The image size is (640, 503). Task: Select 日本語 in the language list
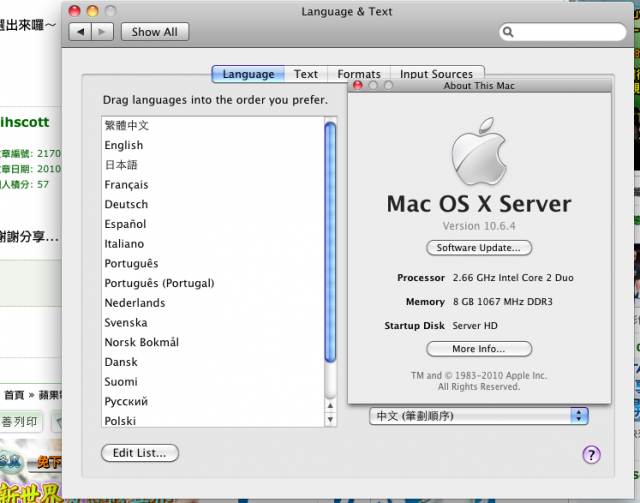[213, 165]
